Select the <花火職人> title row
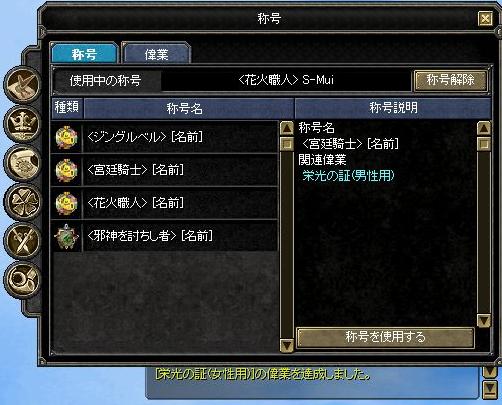 (164, 203)
